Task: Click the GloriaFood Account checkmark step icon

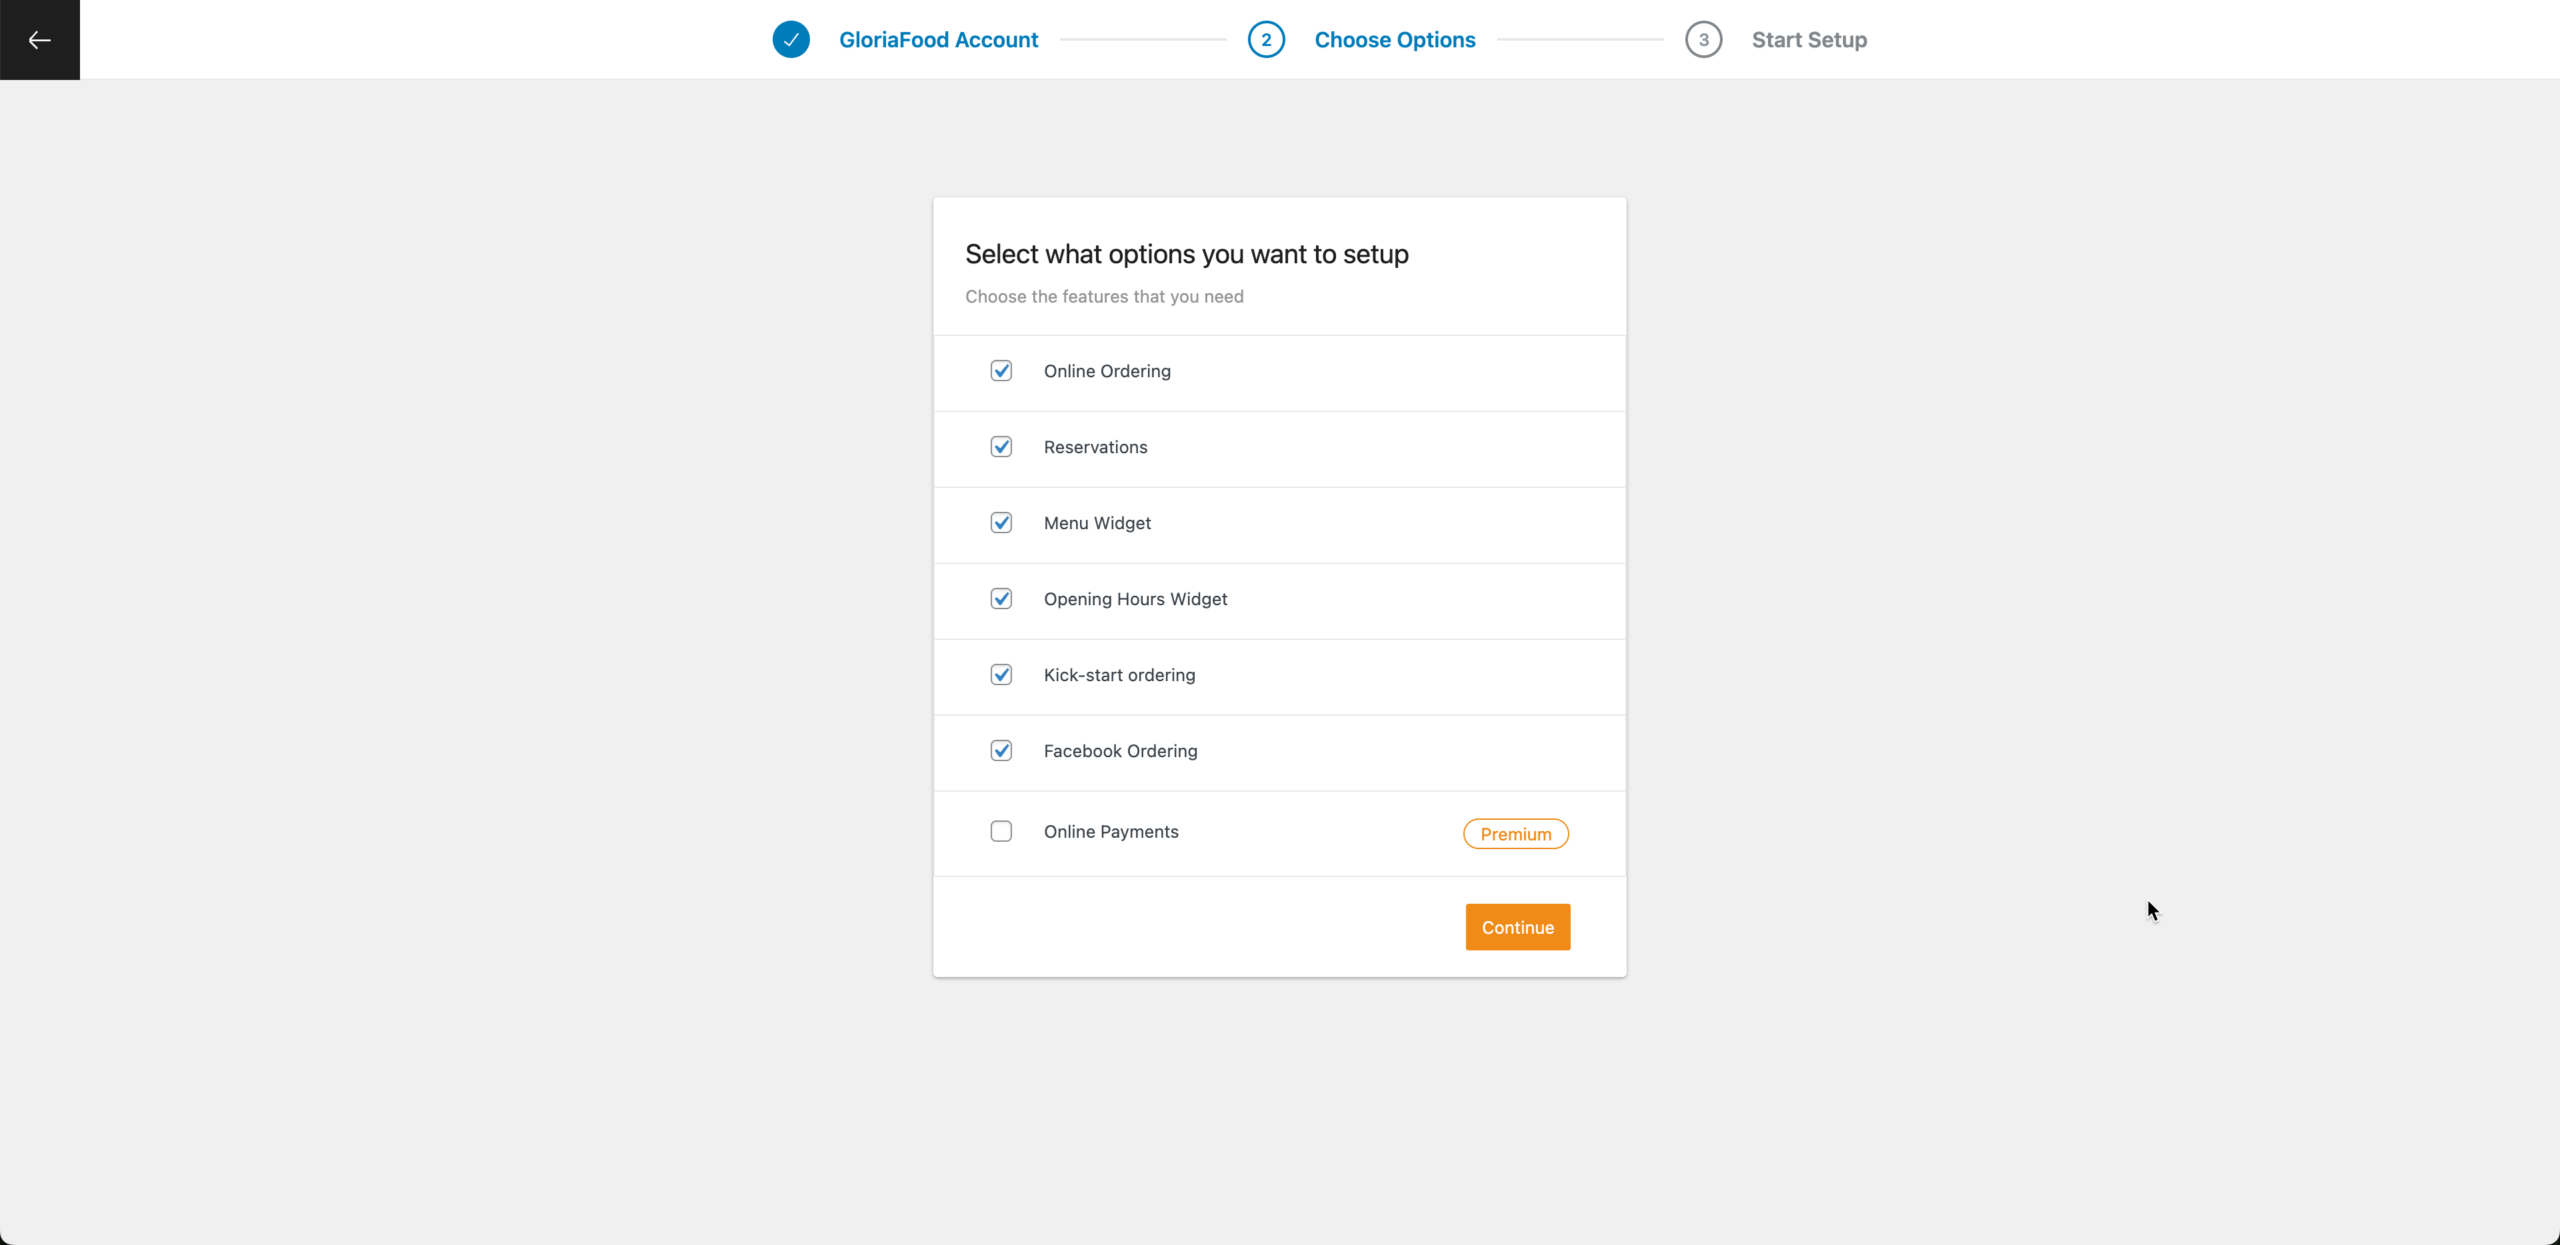Action: 791,40
